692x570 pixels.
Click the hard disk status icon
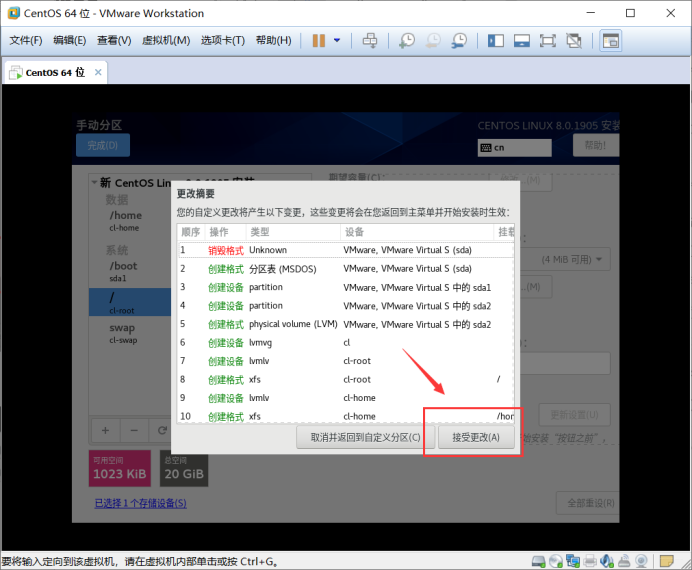click(538, 561)
